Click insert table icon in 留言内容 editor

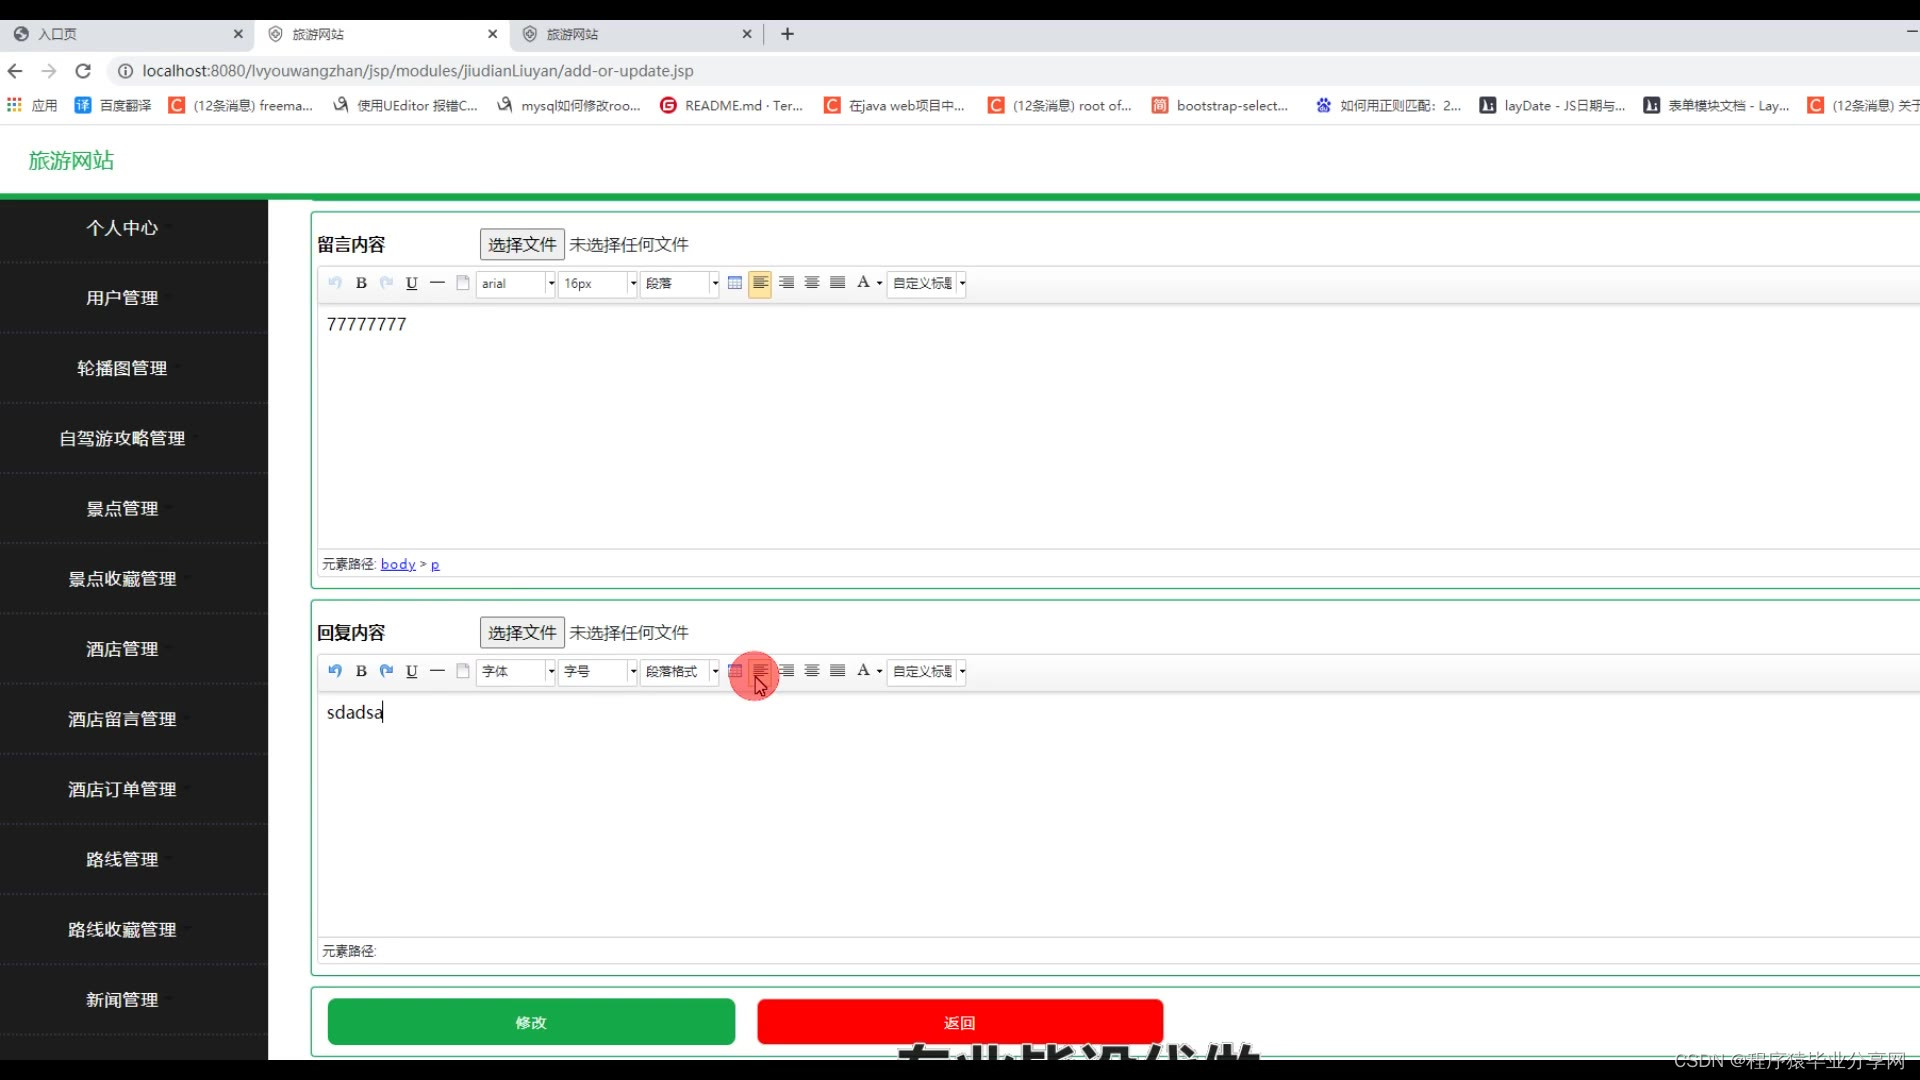[x=735, y=283]
